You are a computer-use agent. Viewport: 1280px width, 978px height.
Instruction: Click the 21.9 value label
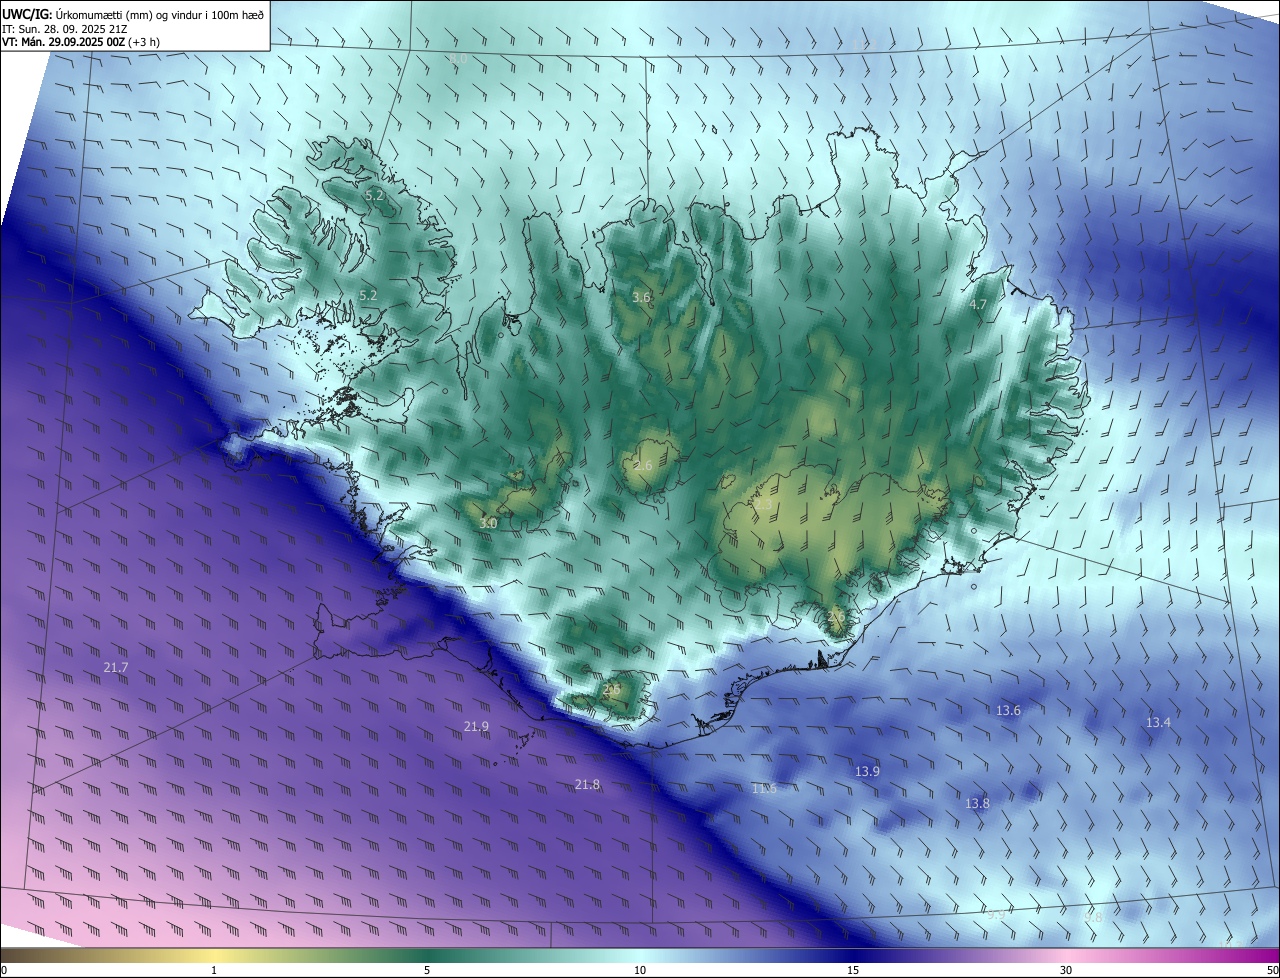tap(477, 726)
